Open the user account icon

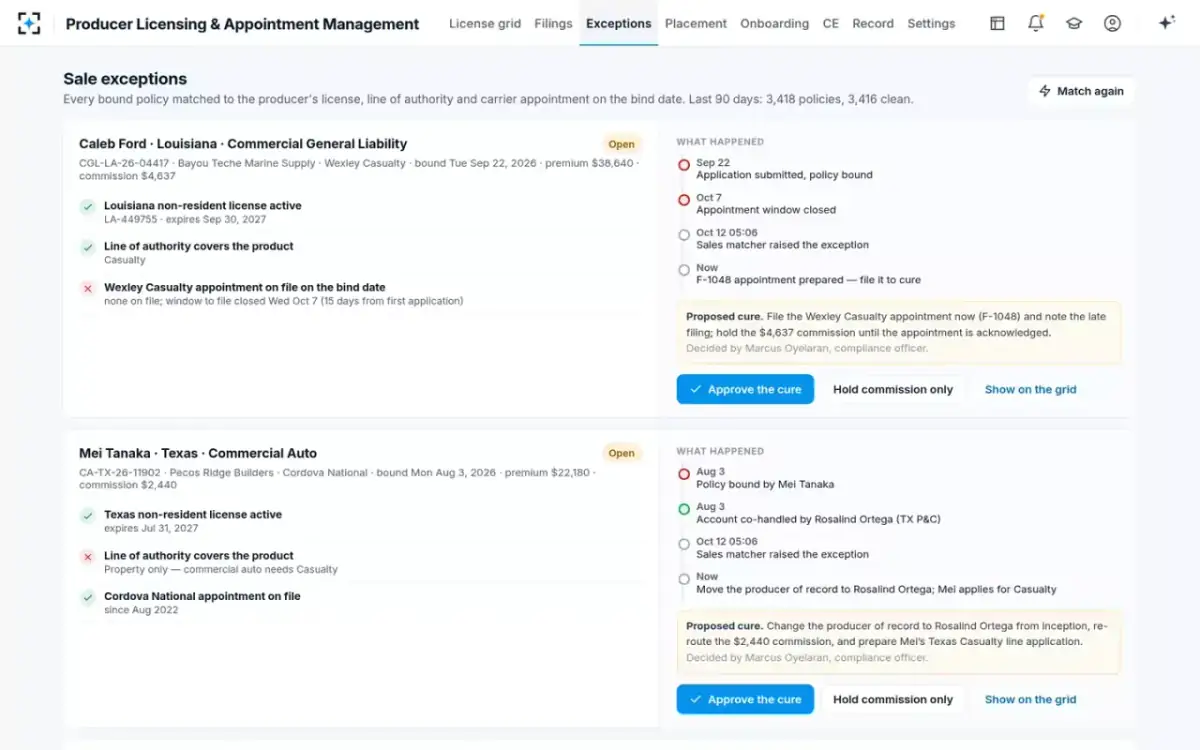point(1112,23)
